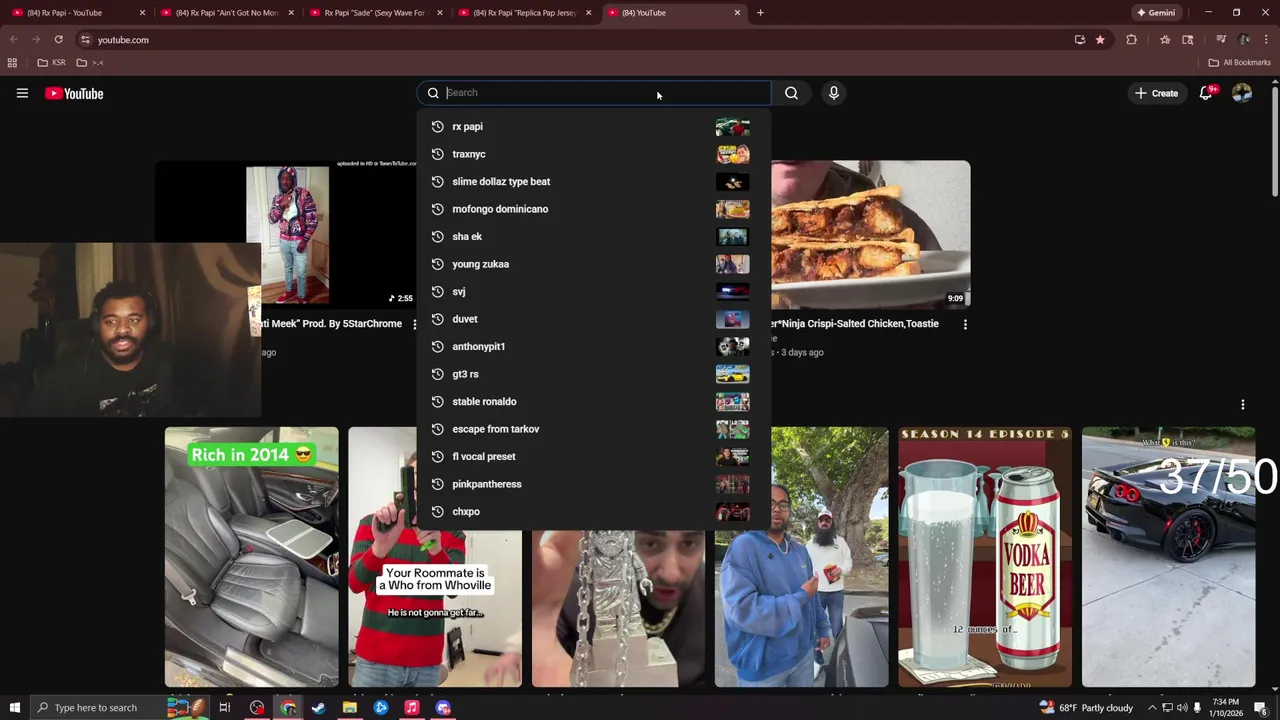Open options for the Salted Chicken Toastie video
1280x720 pixels.
click(965, 324)
